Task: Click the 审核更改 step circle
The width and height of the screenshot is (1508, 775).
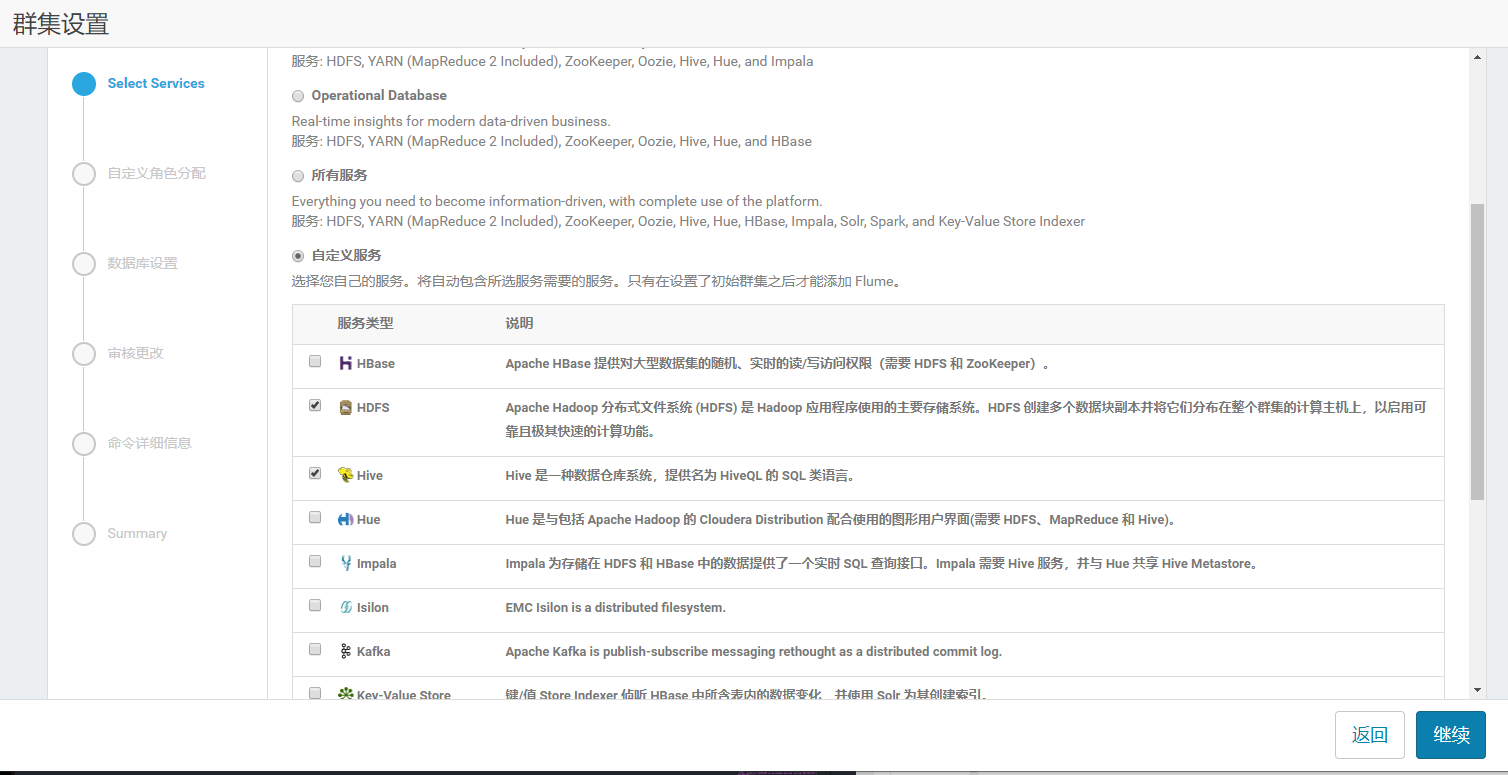Action: tap(84, 354)
